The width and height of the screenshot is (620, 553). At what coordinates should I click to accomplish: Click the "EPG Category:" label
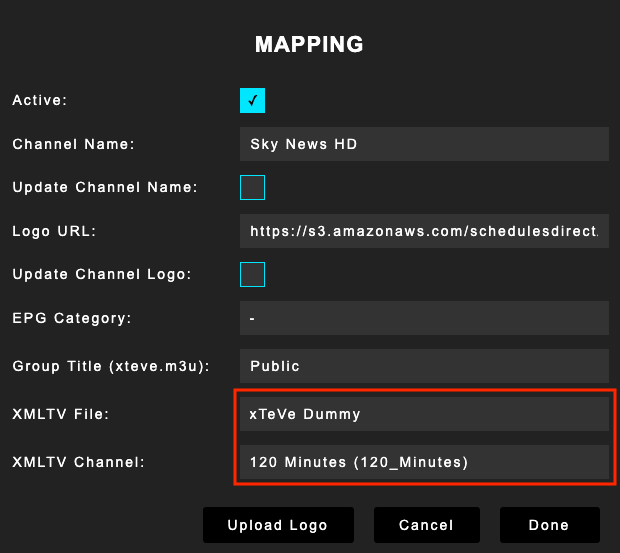(72, 318)
